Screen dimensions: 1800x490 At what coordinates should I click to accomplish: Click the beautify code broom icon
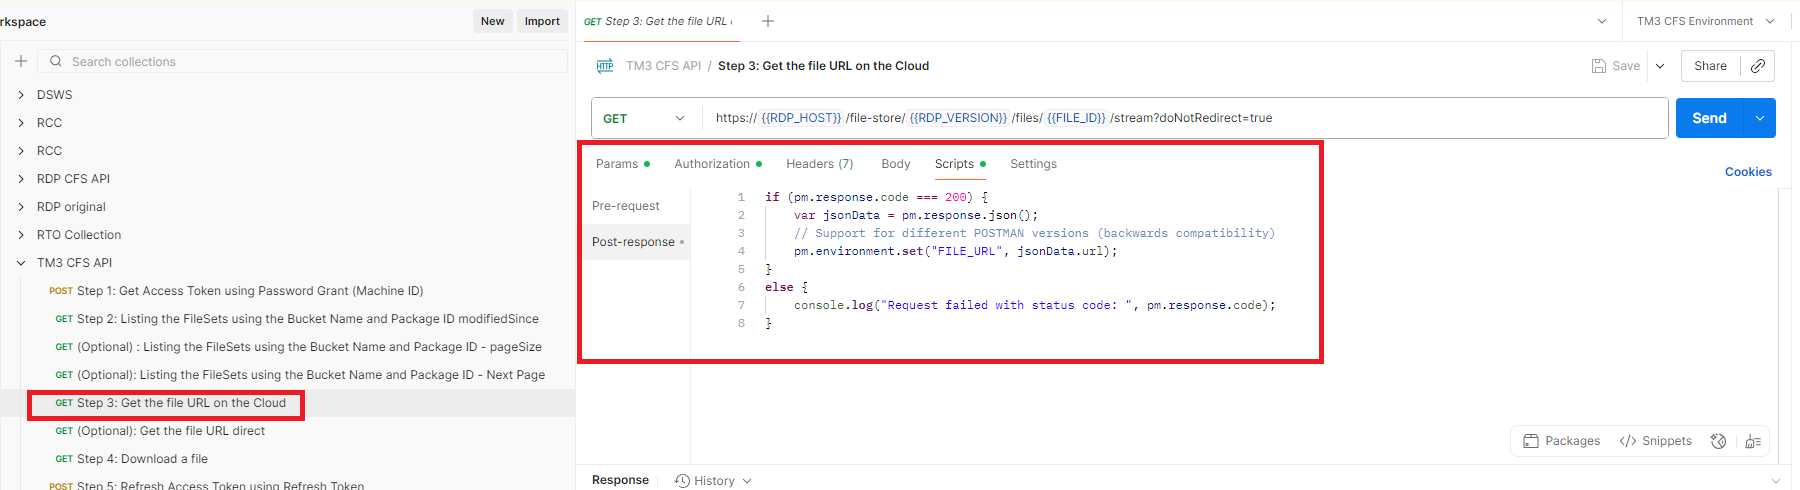click(x=1752, y=441)
